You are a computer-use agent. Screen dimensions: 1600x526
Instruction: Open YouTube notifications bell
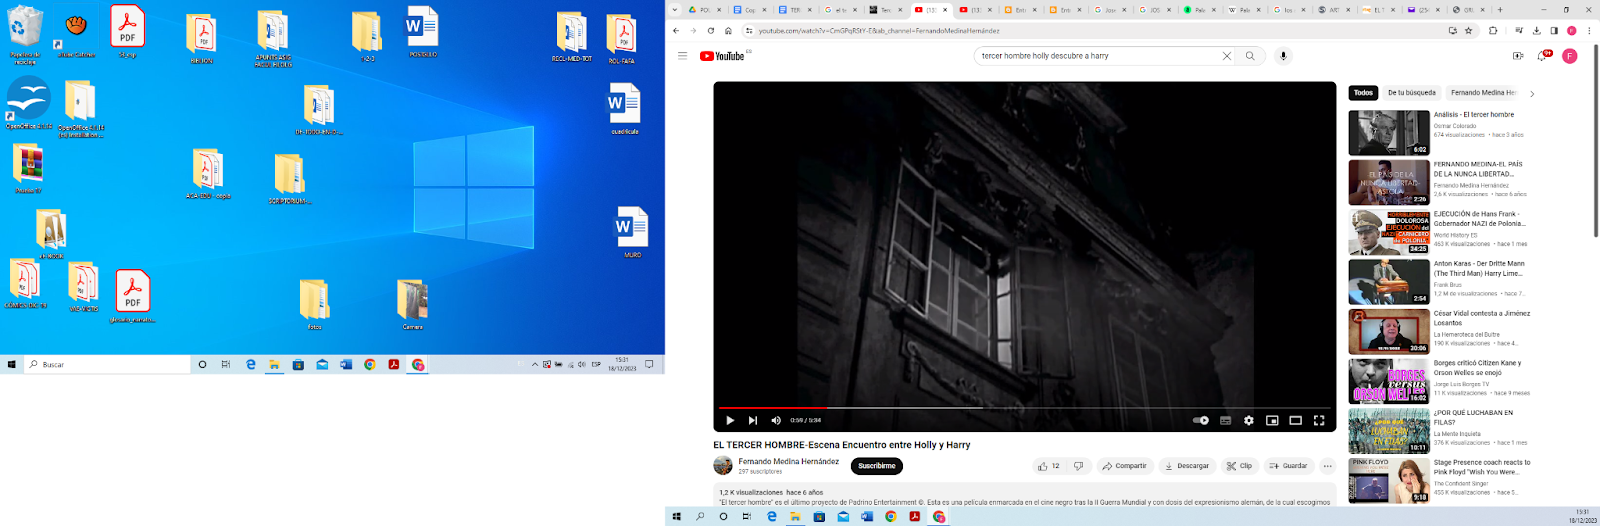1543,56
